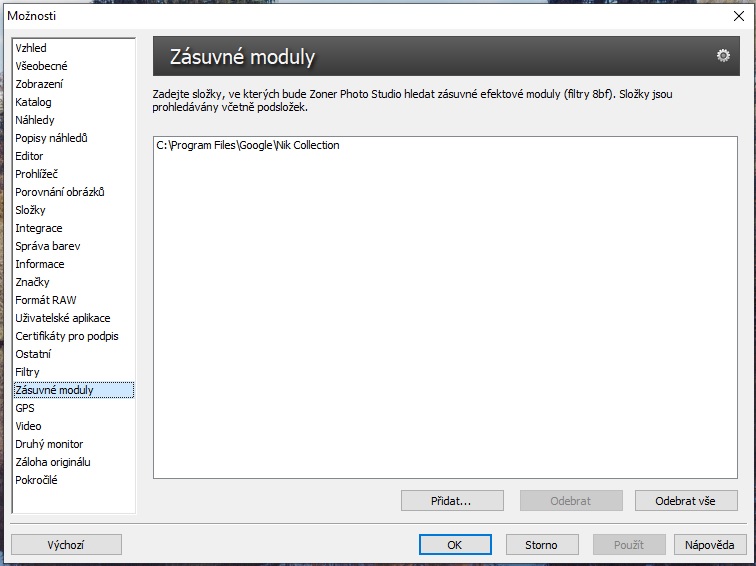756x566 pixels.
Task: Close the Možnosti dialog window
Action: pos(739,15)
